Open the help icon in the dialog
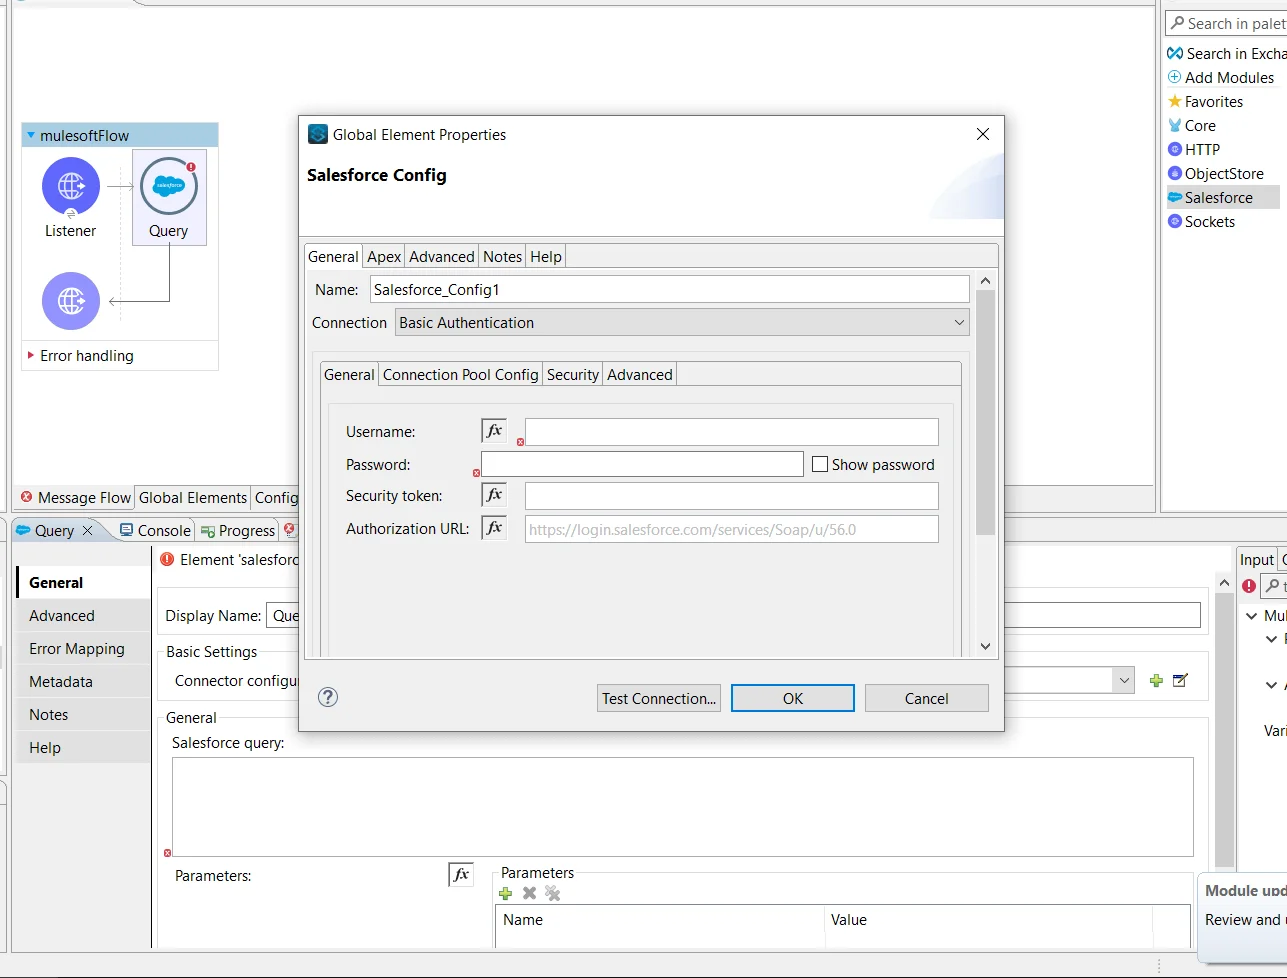 coord(328,697)
